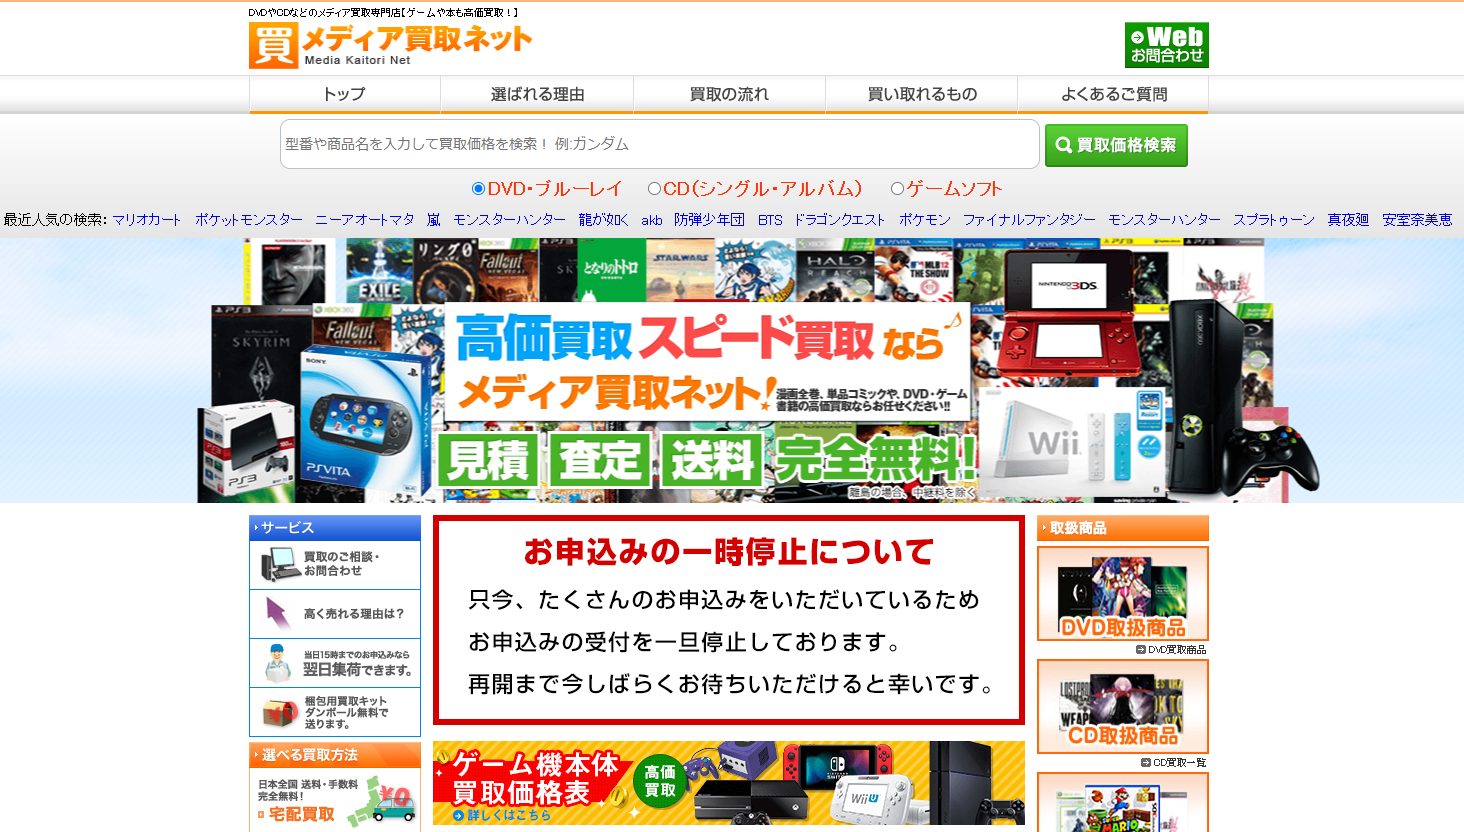1464x832 pixels.
Task: Go to the 買取の流れ tab
Action: point(729,94)
